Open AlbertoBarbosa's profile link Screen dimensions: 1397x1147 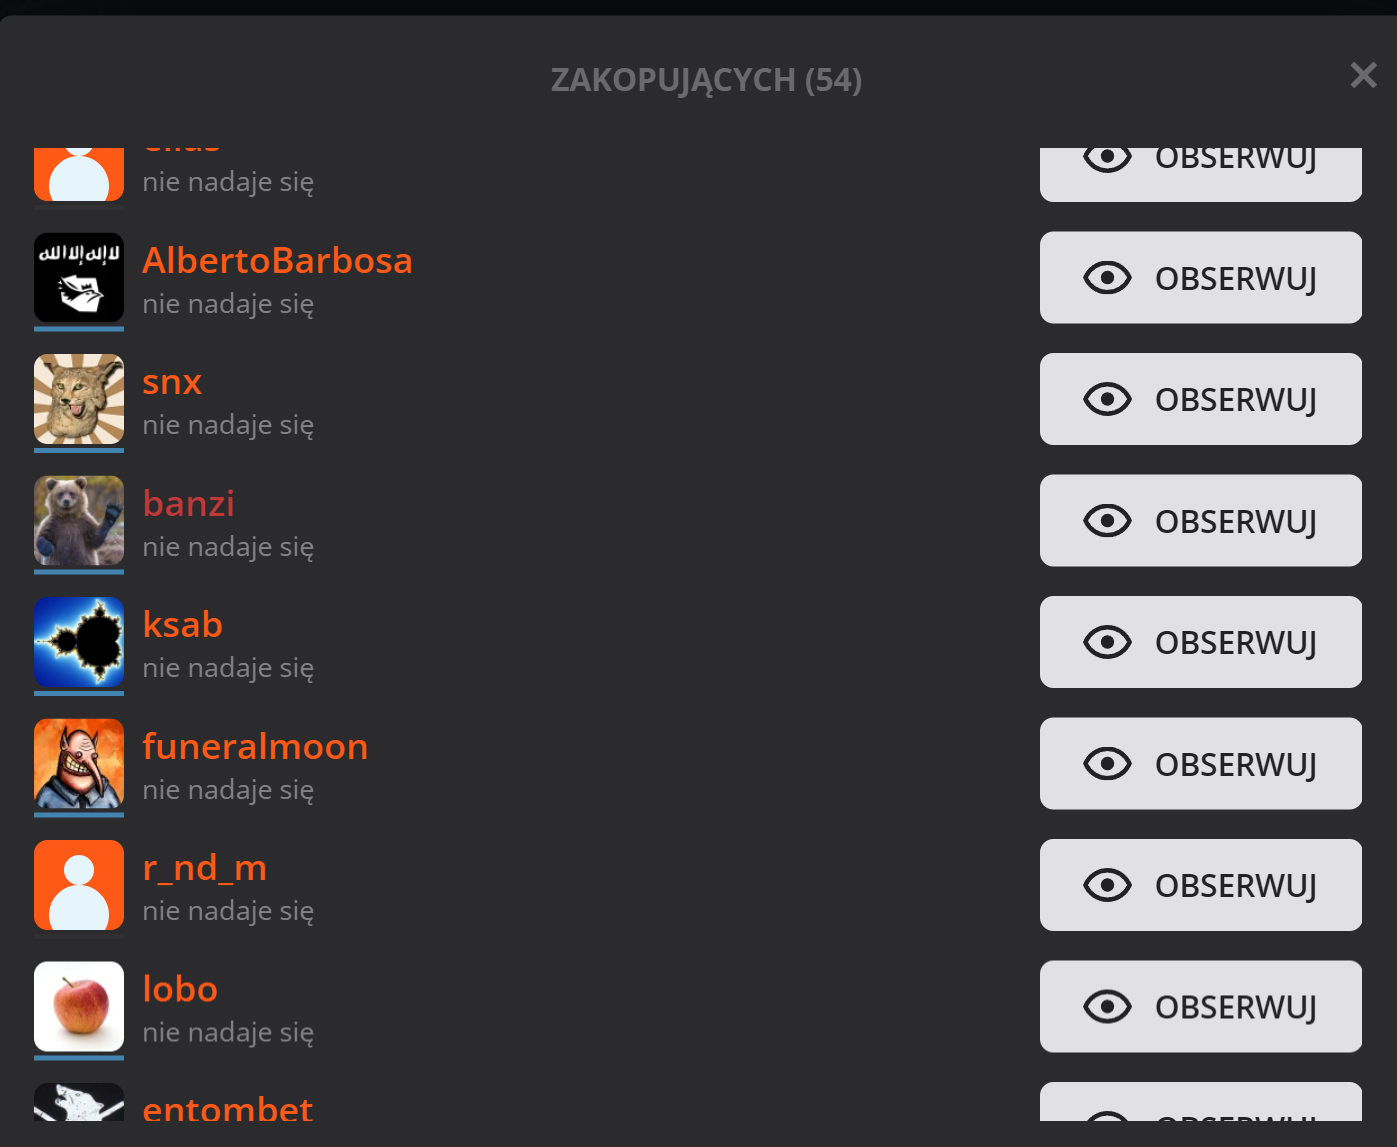coord(277,261)
